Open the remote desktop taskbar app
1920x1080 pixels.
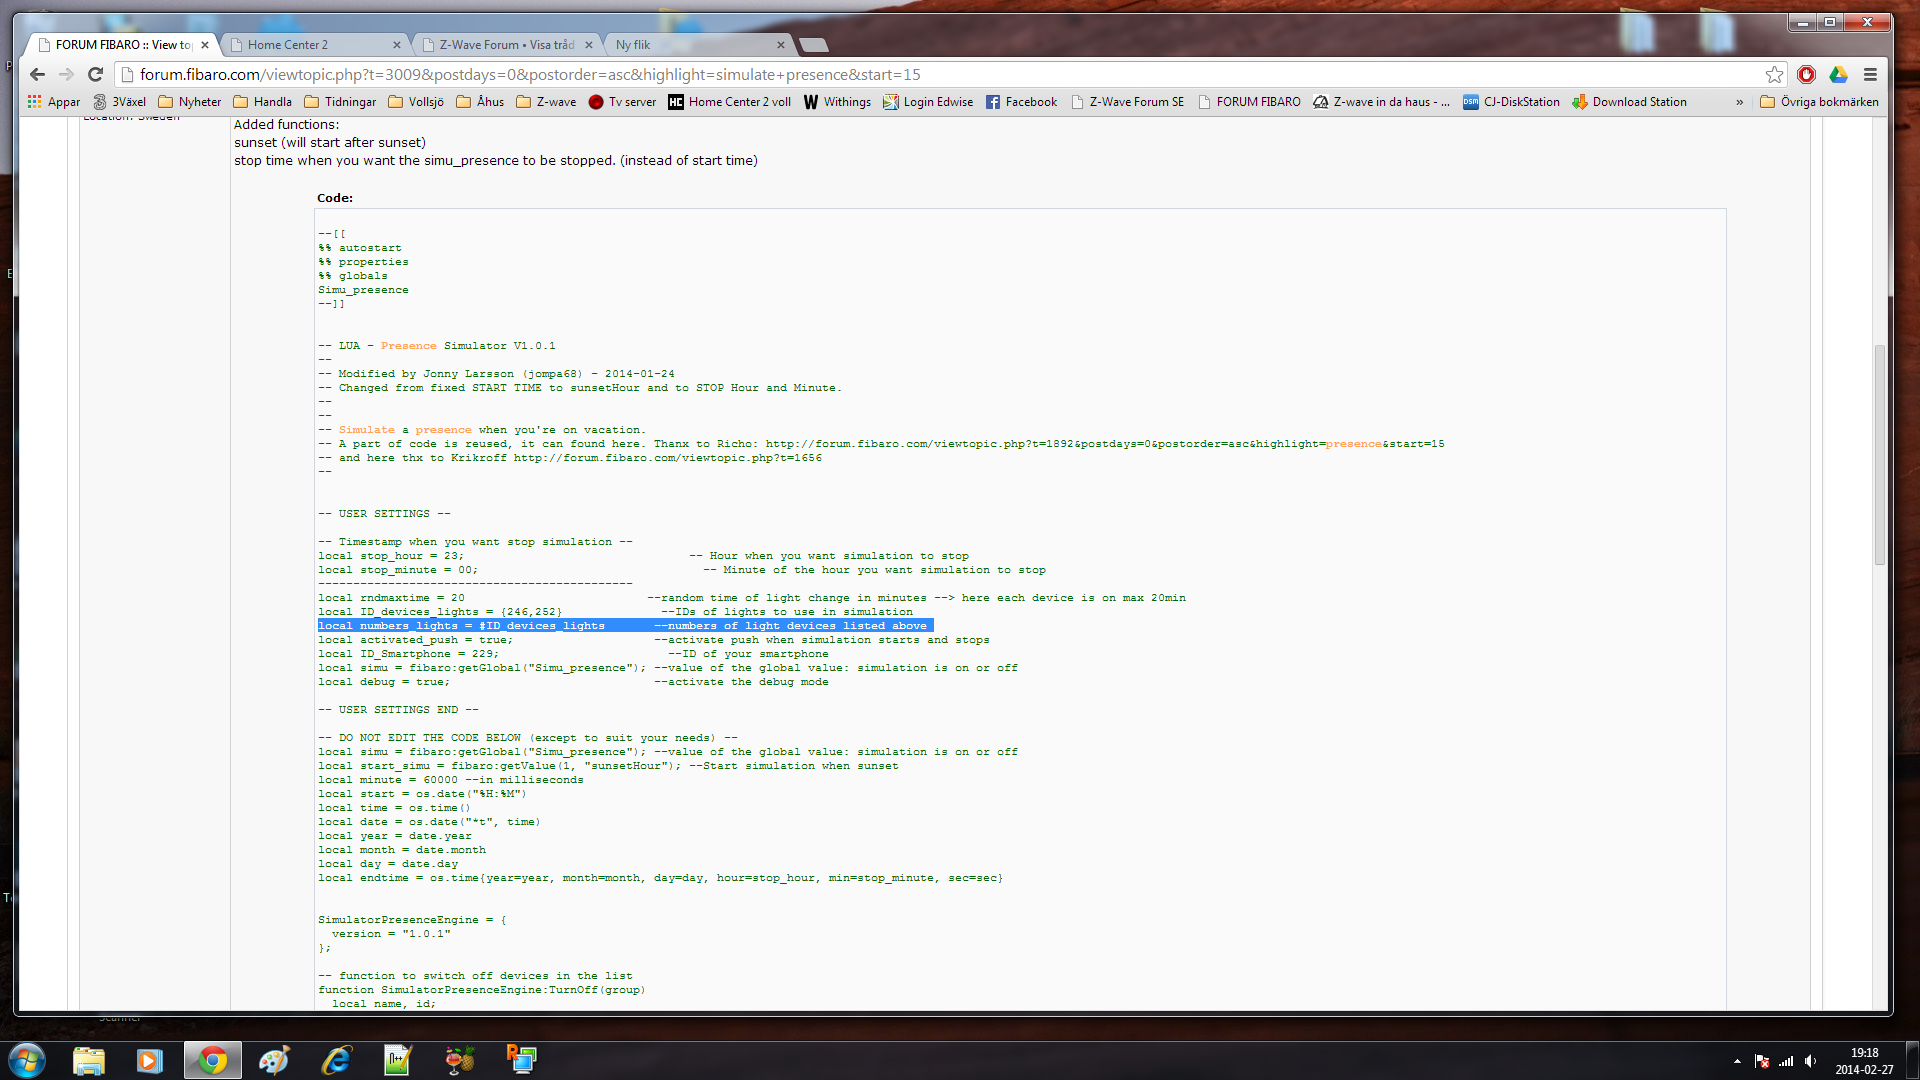(x=522, y=1060)
